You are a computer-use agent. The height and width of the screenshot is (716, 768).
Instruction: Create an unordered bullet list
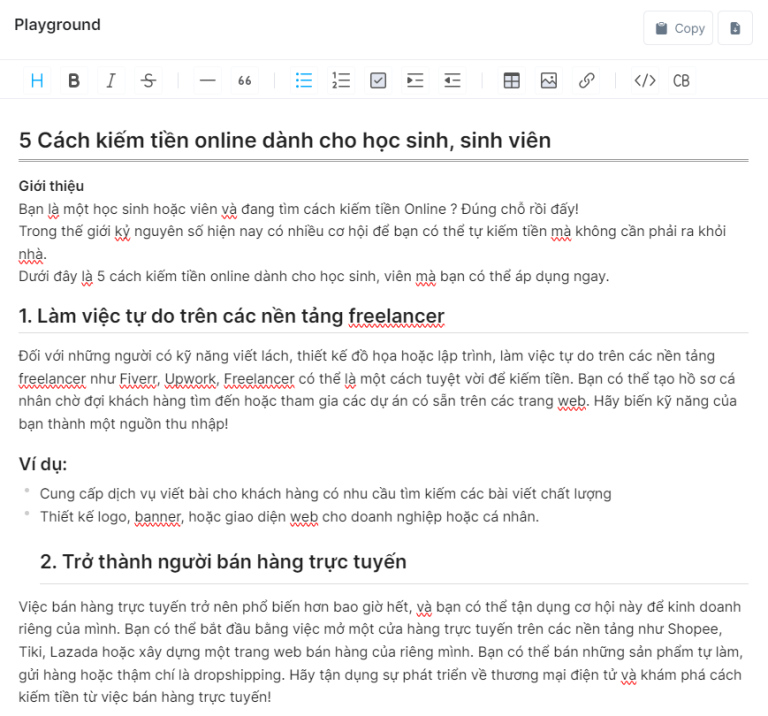coord(304,80)
